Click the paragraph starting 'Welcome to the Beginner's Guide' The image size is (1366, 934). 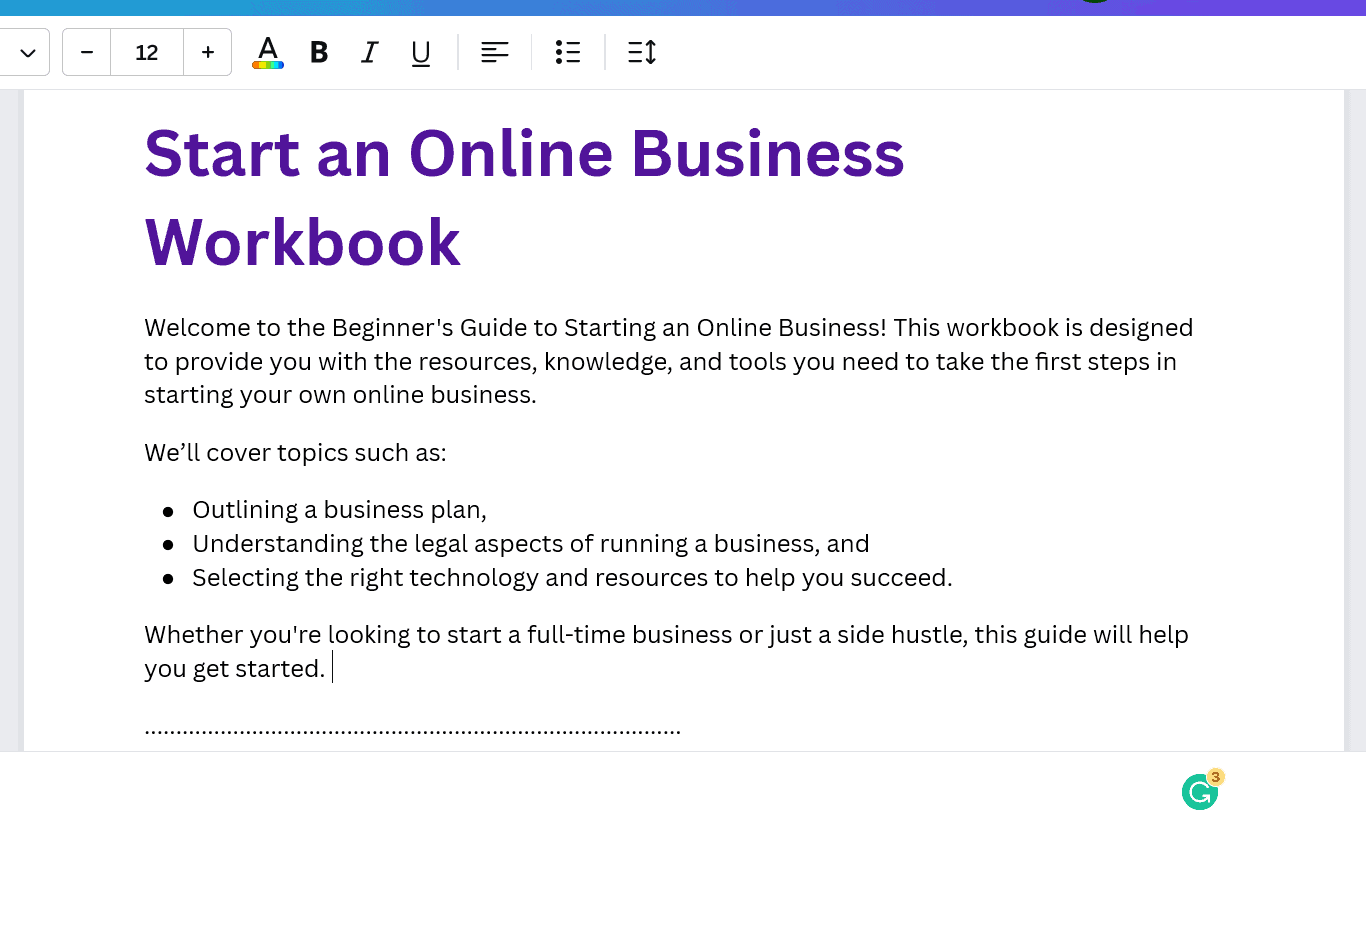pyautogui.click(x=669, y=361)
